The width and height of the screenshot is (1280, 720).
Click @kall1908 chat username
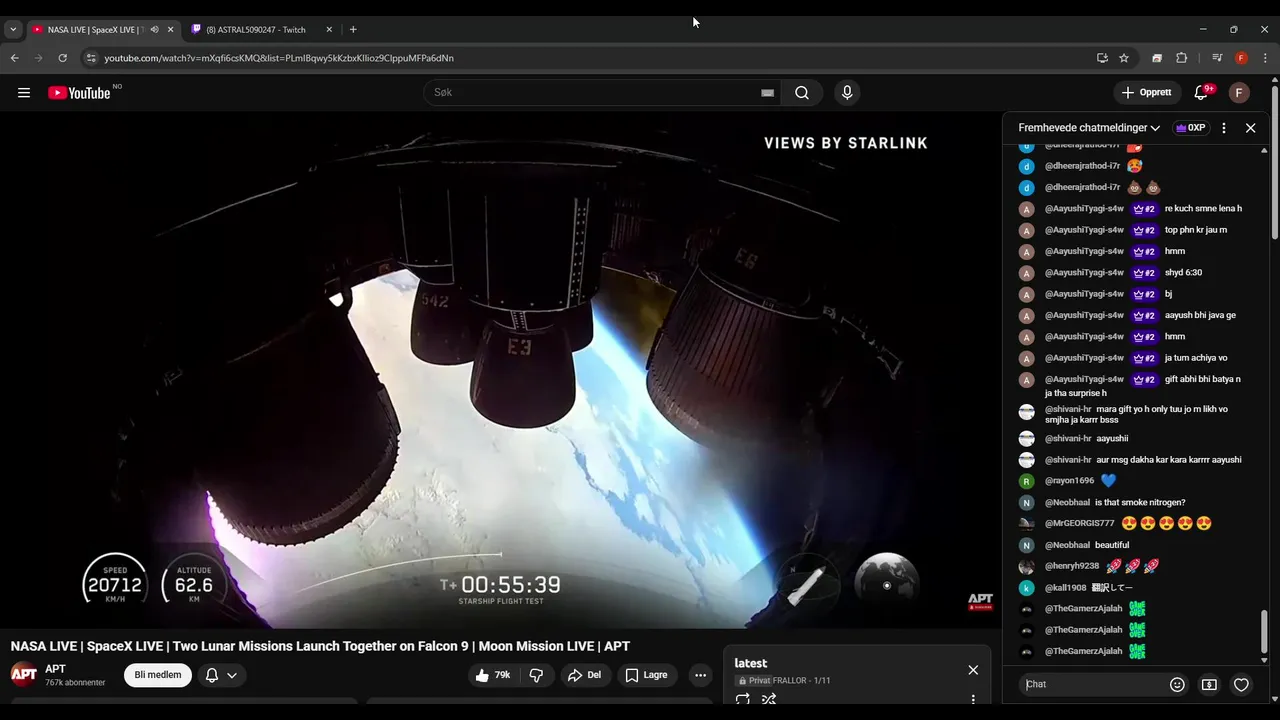point(1065,587)
